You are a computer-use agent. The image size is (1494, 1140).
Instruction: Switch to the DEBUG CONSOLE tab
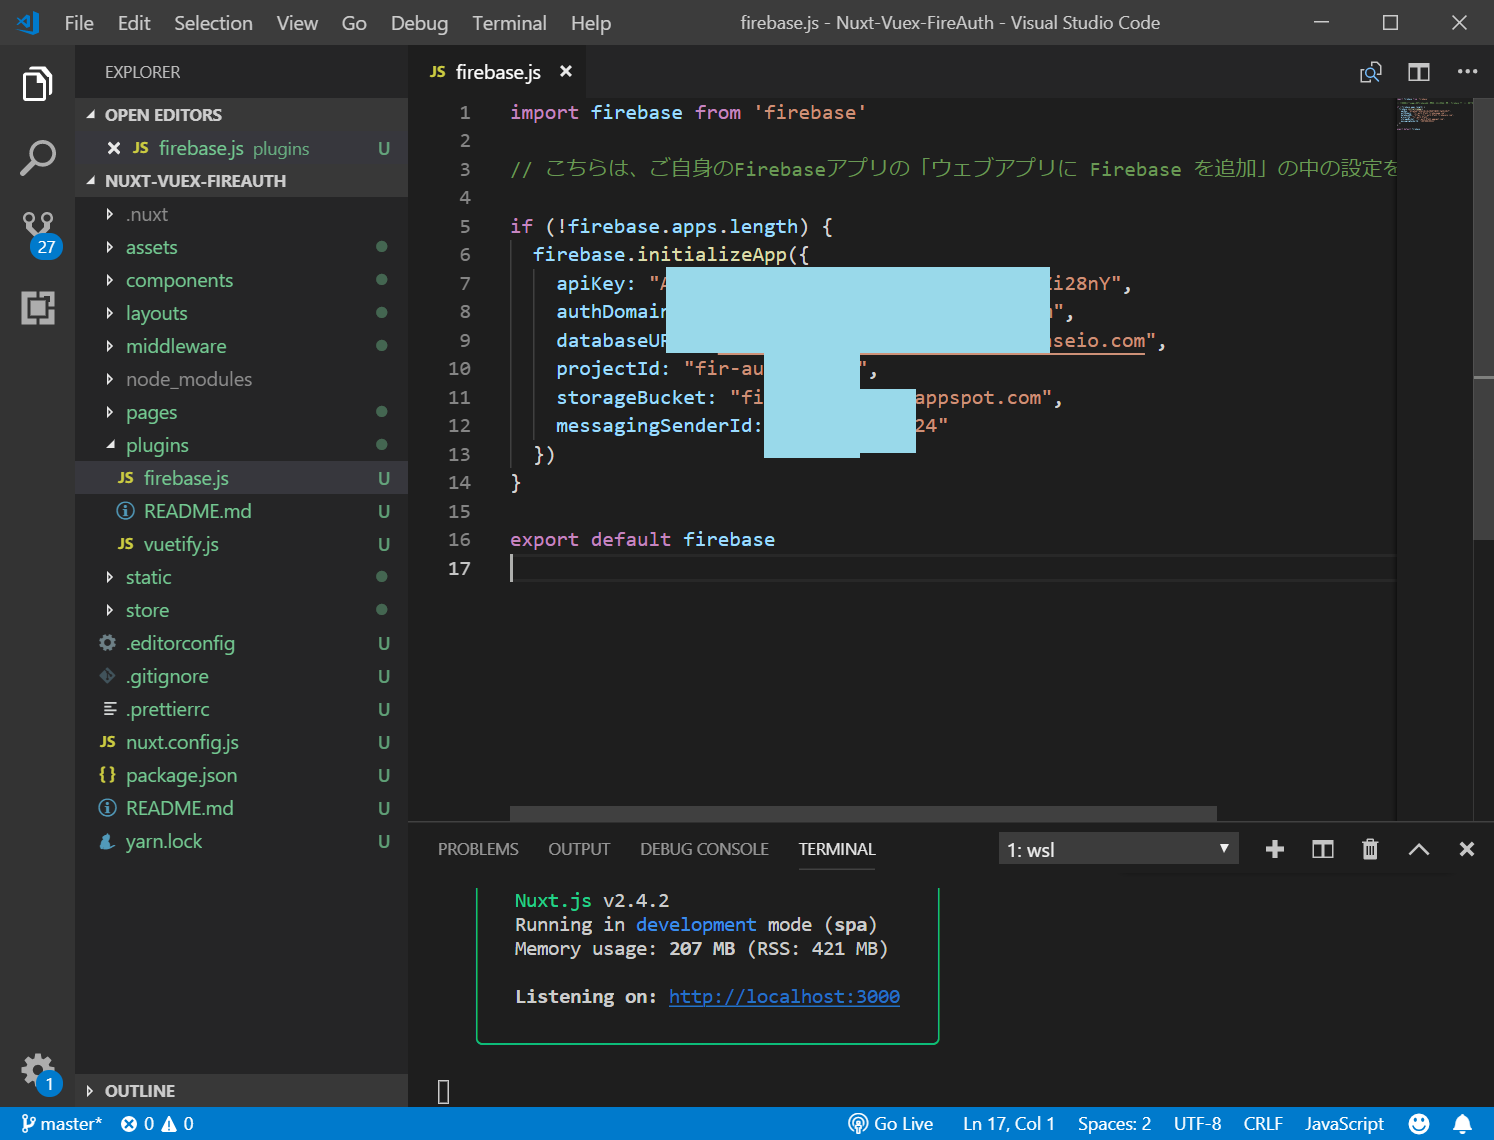click(704, 849)
